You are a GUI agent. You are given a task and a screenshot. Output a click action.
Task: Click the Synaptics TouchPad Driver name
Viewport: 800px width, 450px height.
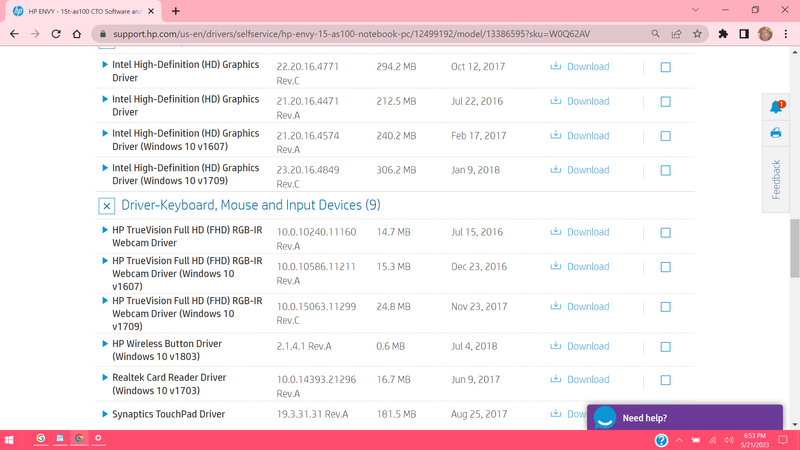pos(168,414)
